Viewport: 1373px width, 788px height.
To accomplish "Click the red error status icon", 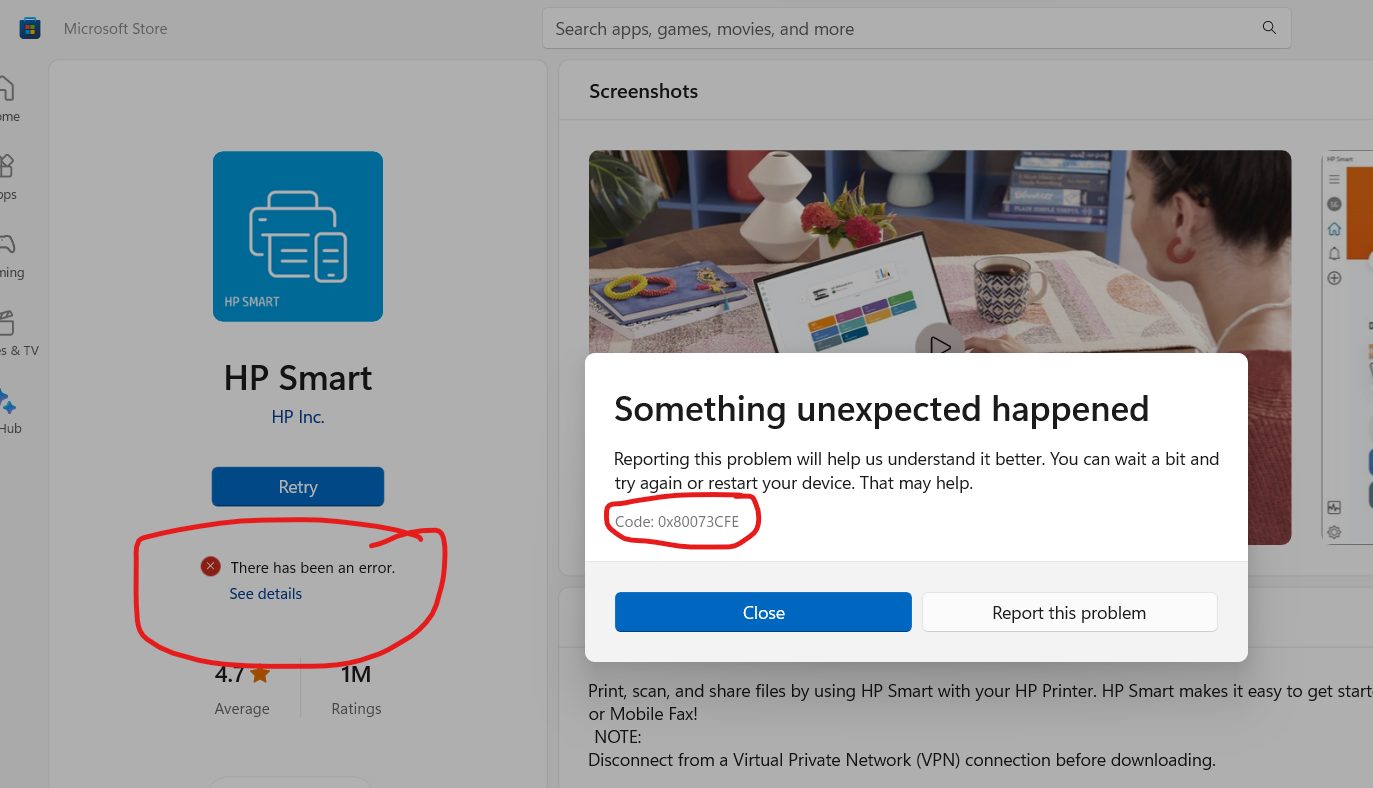I will [x=210, y=567].
